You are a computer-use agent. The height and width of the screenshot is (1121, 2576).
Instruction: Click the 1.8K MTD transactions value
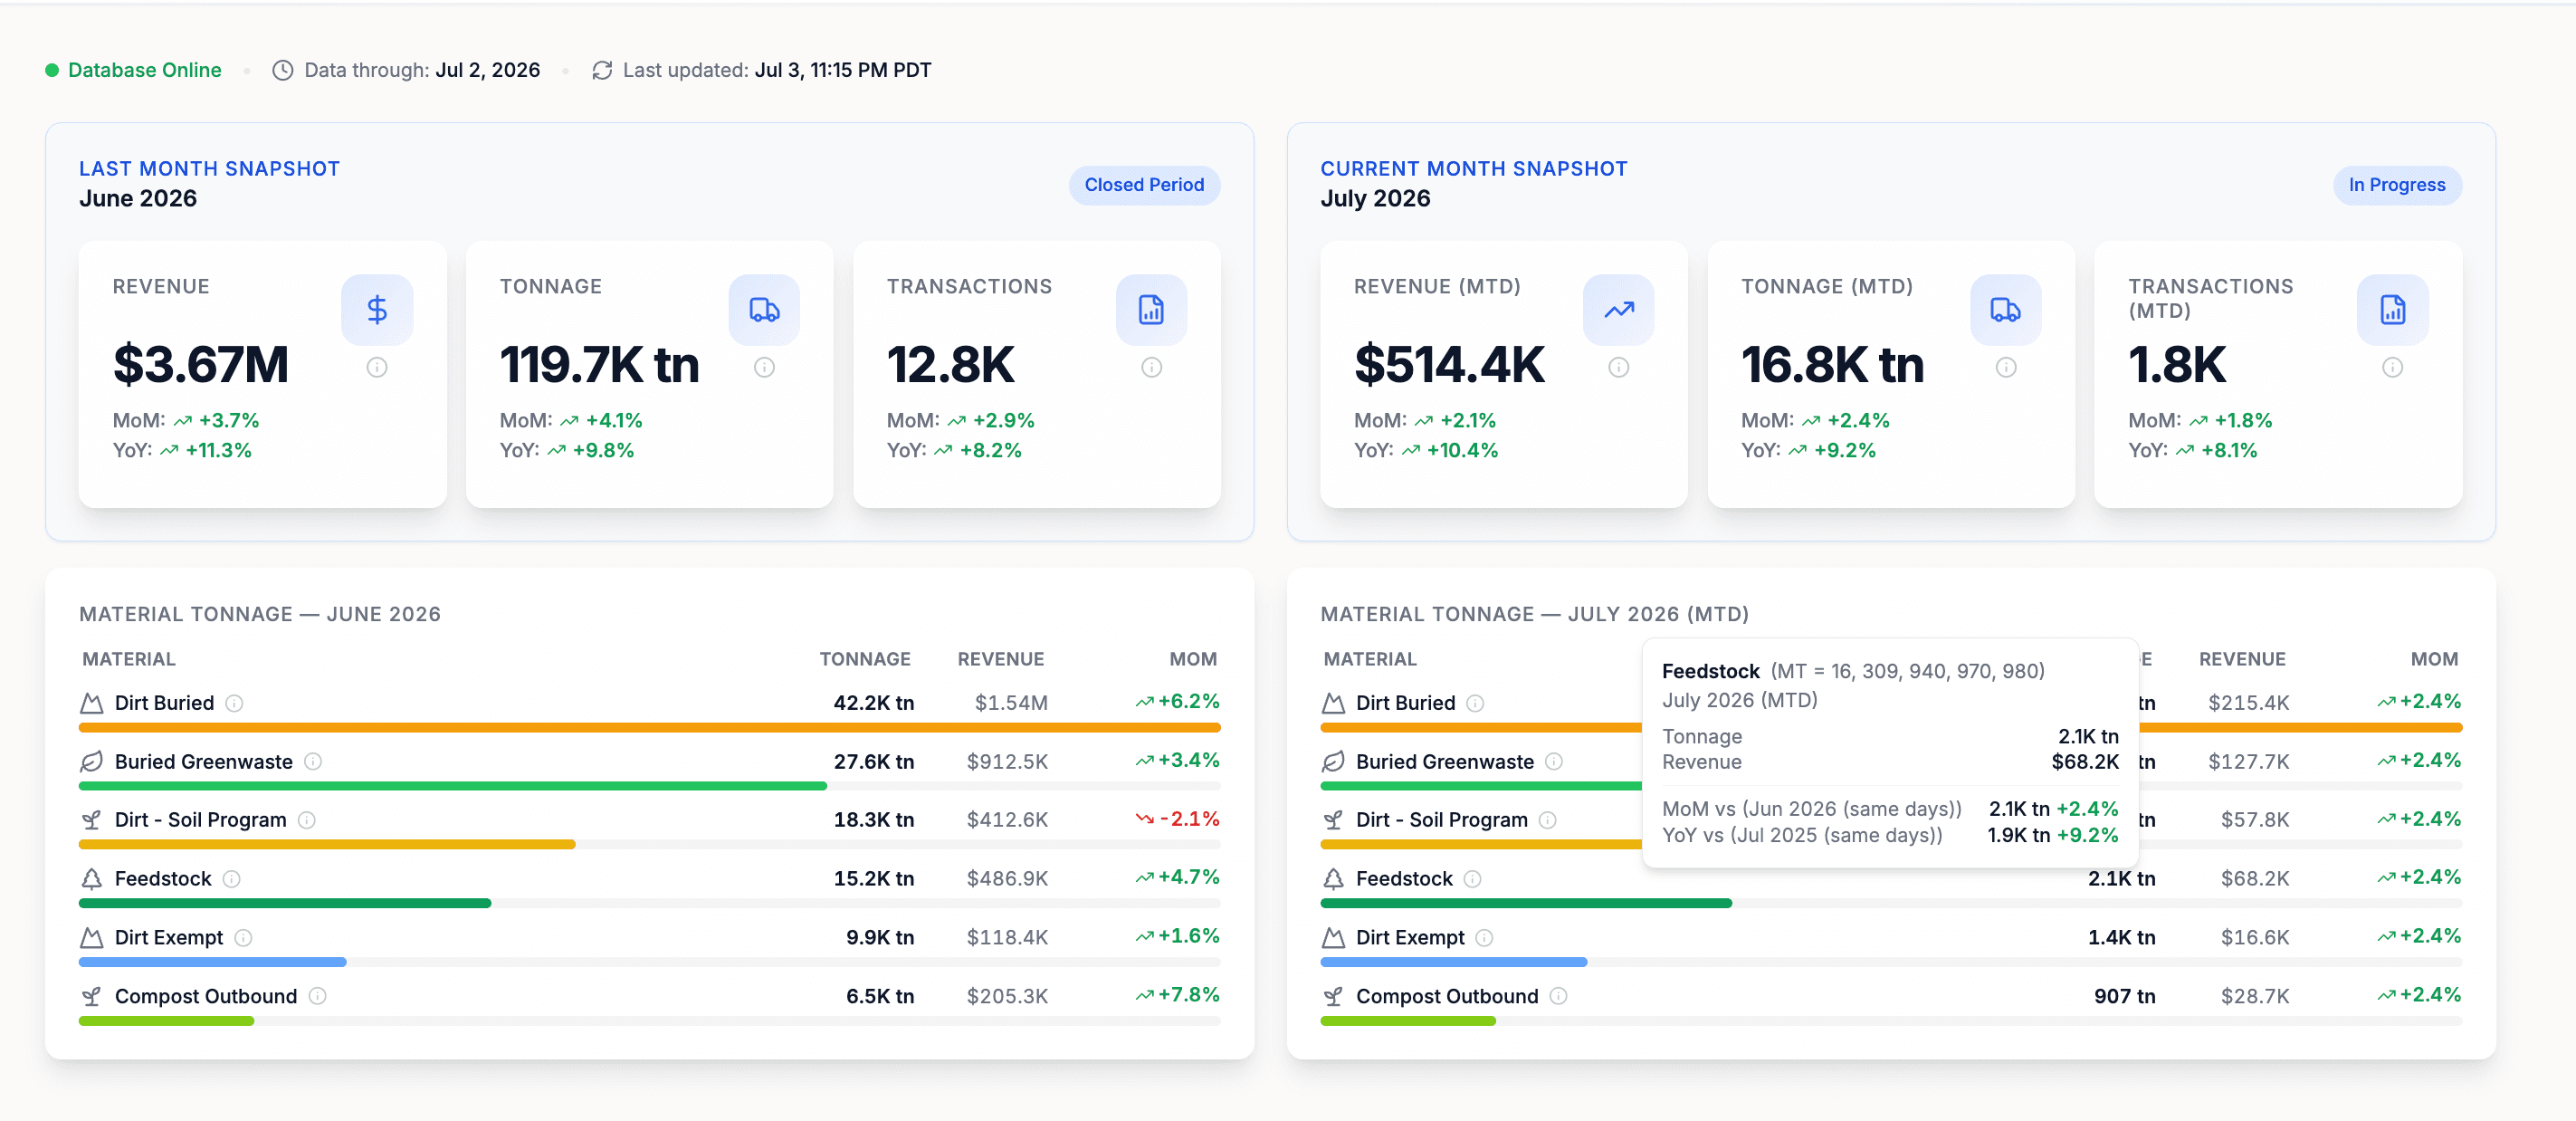click(2176, 364)
